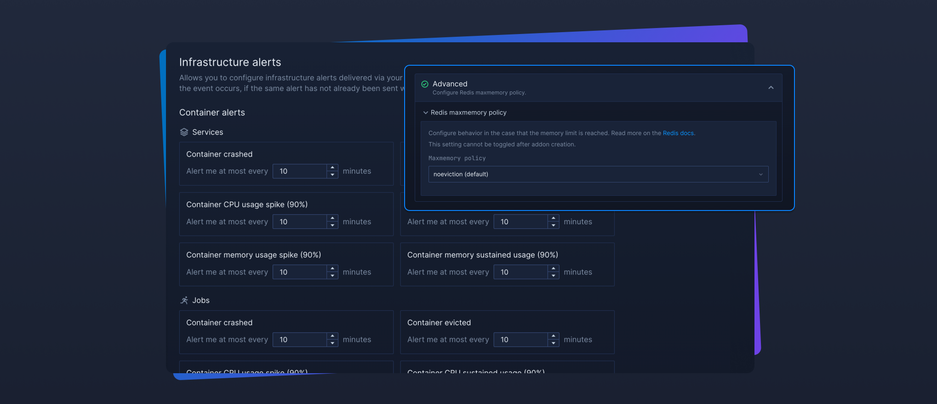Screen dimensions: 937x404
Task: Click the 'Configure Redis maxmemory policy.' subtitle
Action: point(479,93)
